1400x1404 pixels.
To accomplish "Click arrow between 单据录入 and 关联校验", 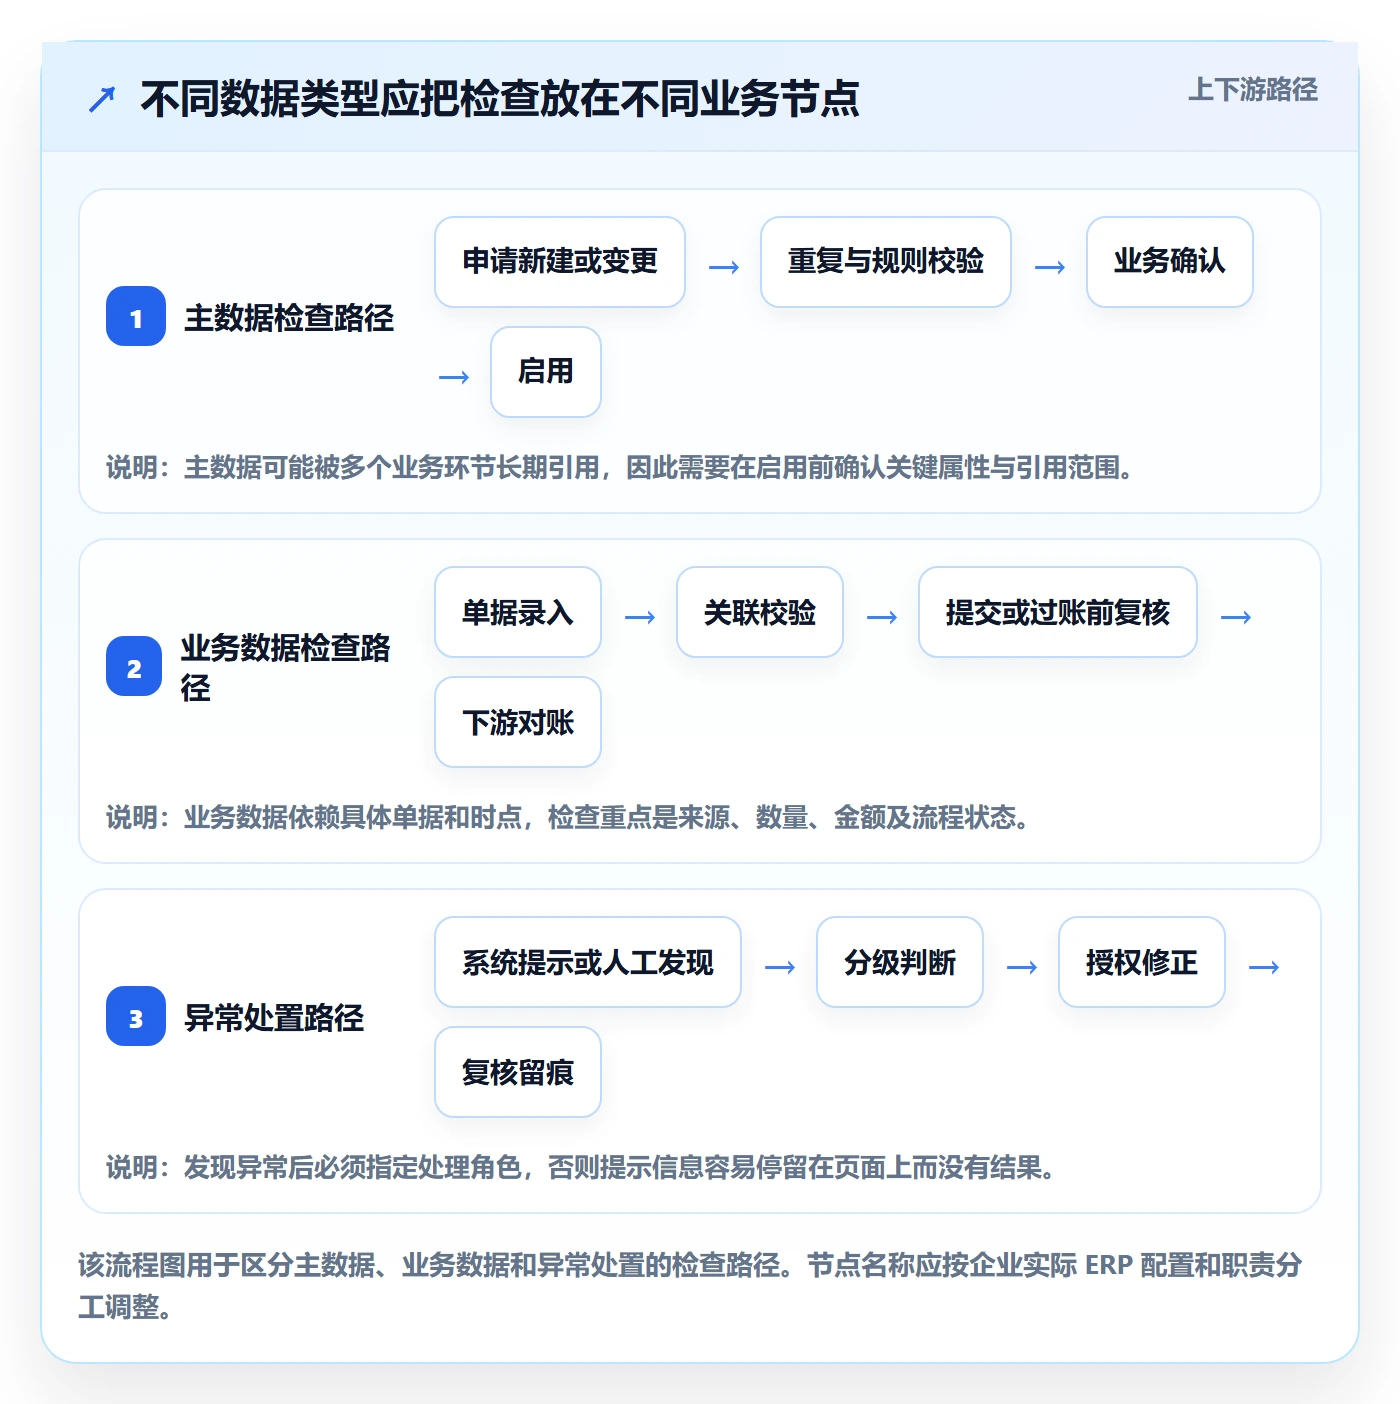I will click(640, 617).
